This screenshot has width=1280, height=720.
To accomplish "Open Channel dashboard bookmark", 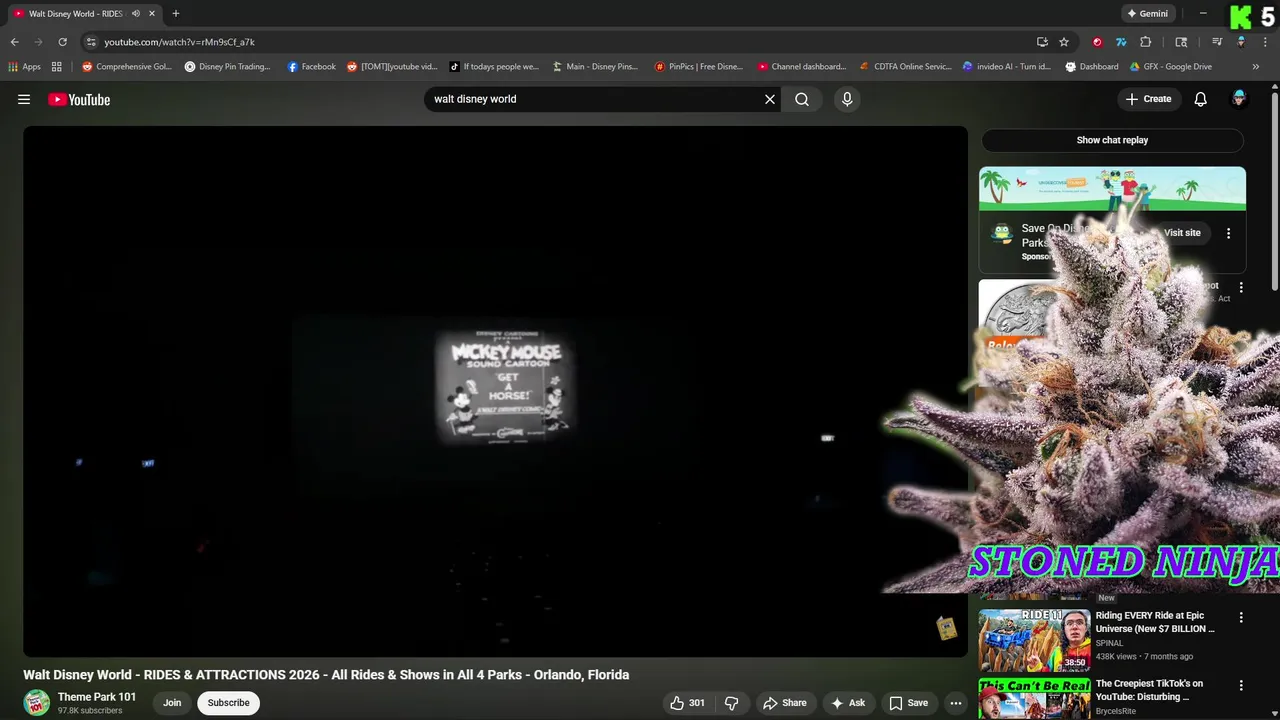I will pos(801,67).
